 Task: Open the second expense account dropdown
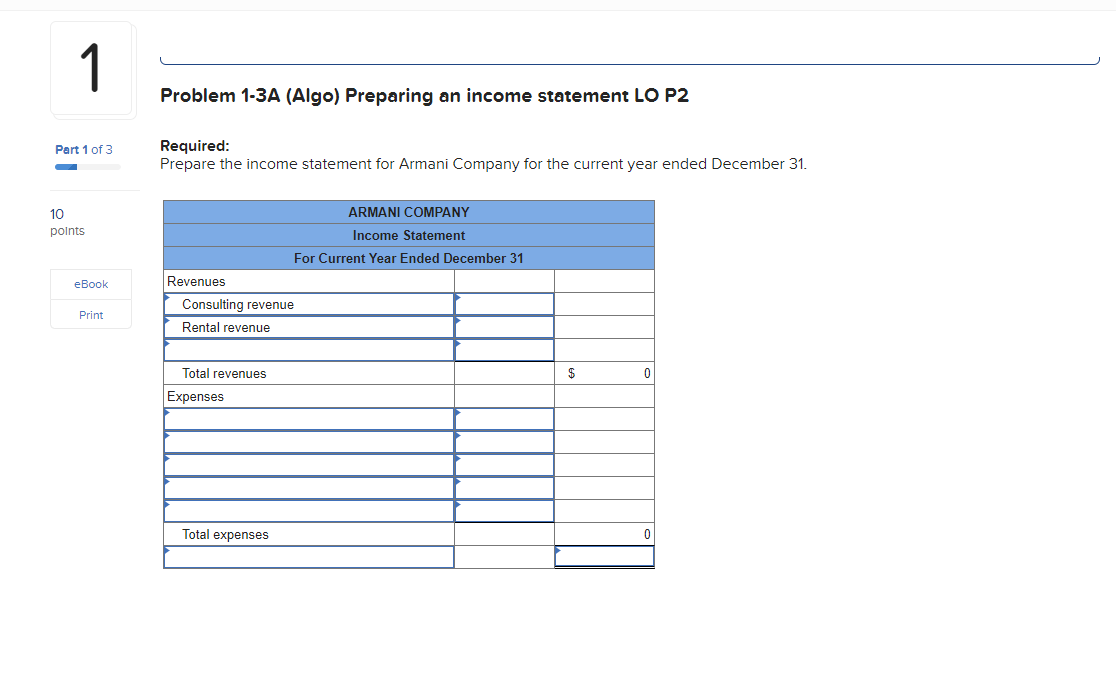click(307, 441)
